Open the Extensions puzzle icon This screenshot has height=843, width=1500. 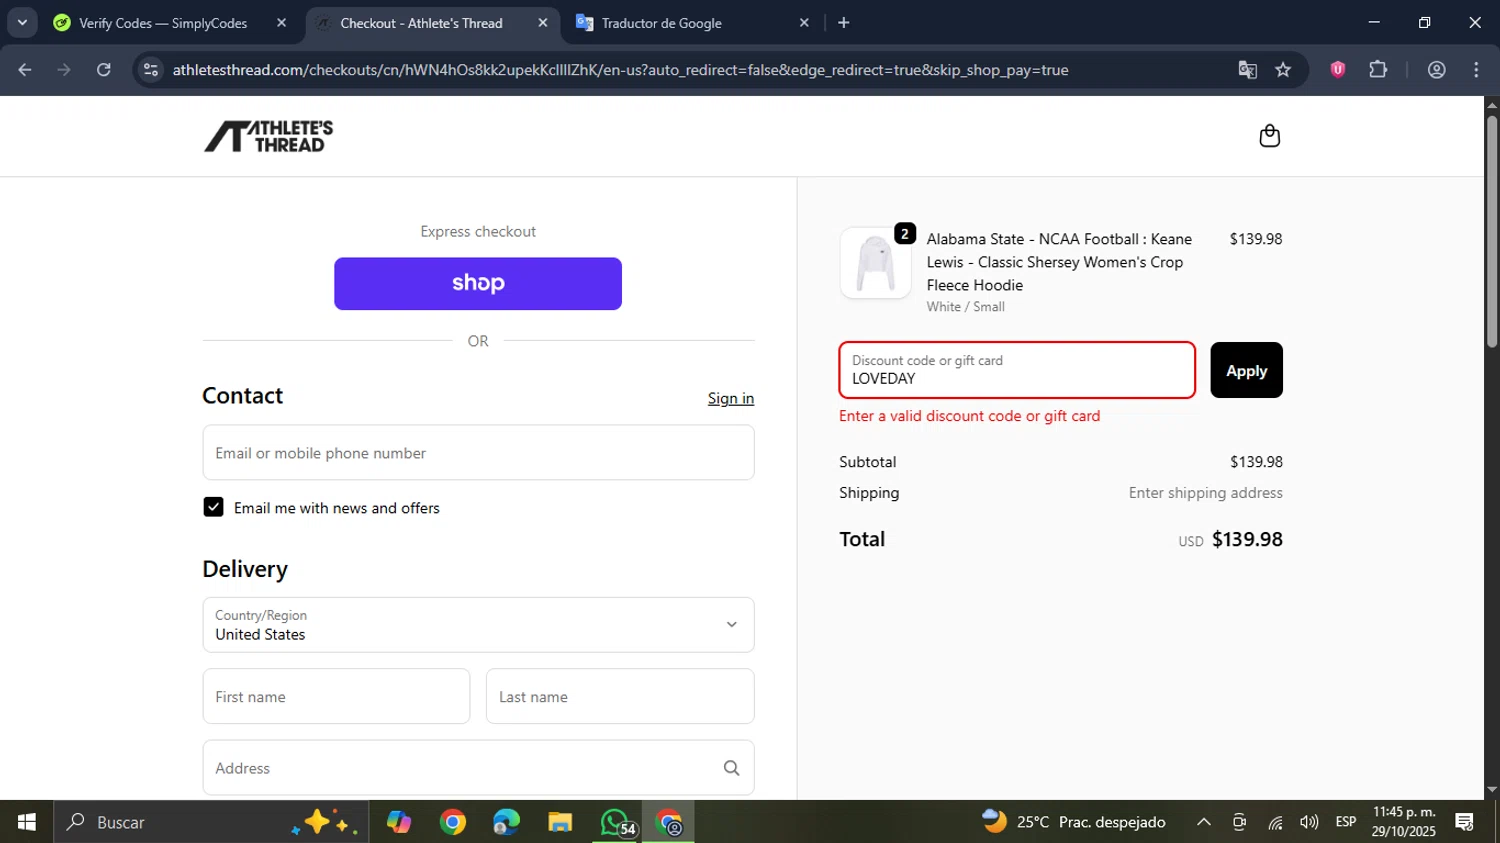(x=1378, y=70)
